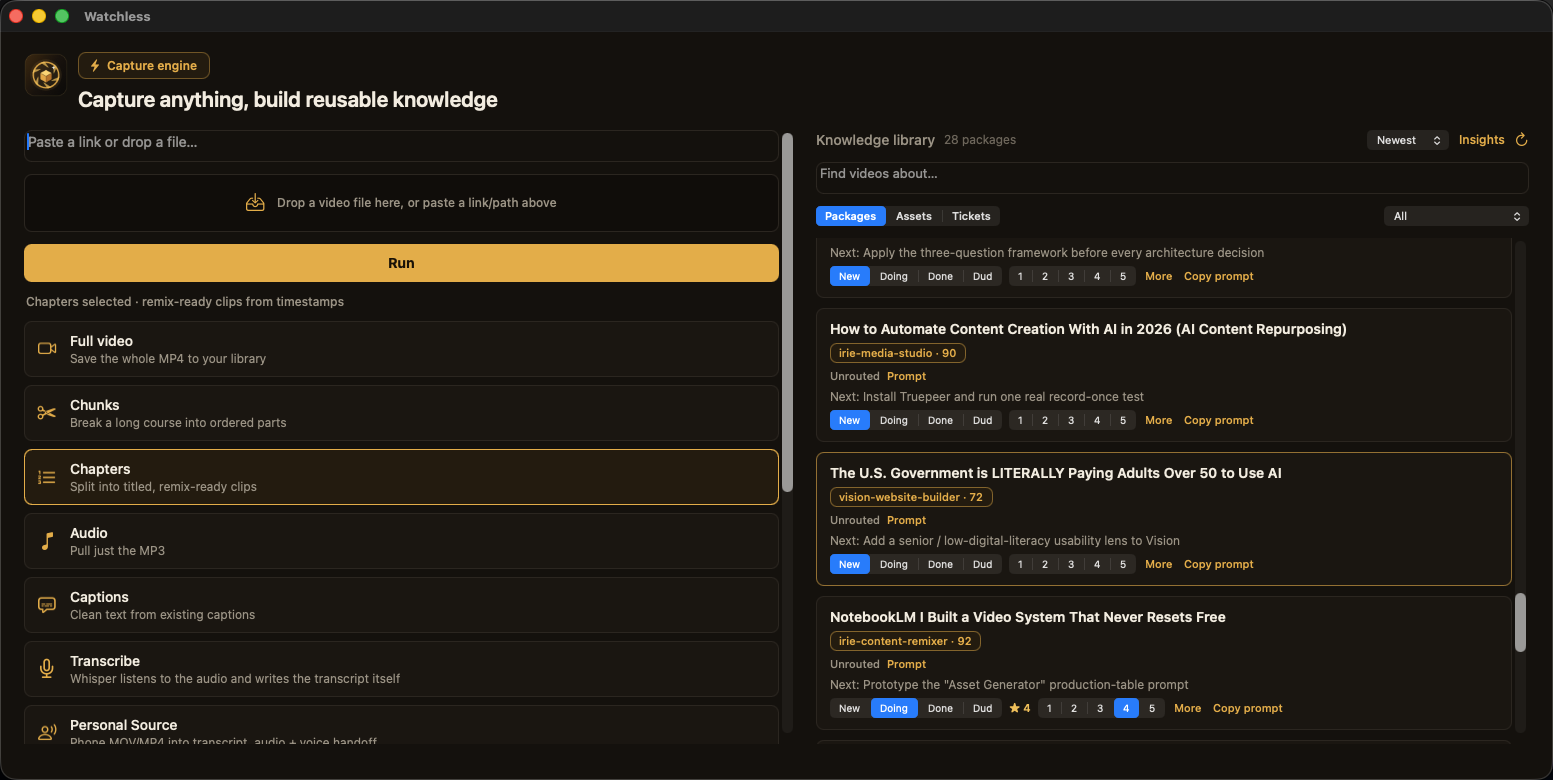1553x780 pixels.
Task: Click the drop a video file zone
Action: click(401, 203)
